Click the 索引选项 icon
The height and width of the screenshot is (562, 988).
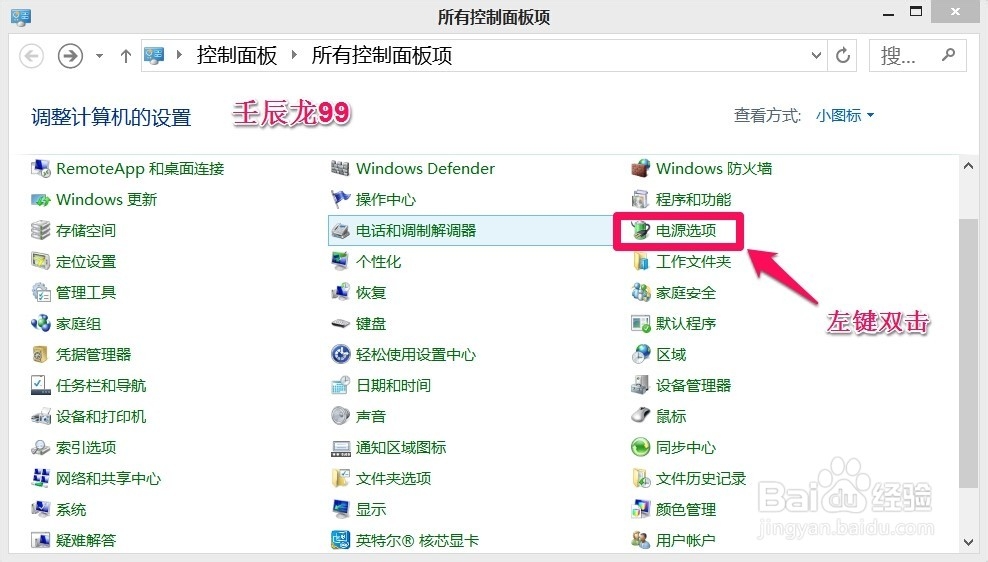coord(41,447)
